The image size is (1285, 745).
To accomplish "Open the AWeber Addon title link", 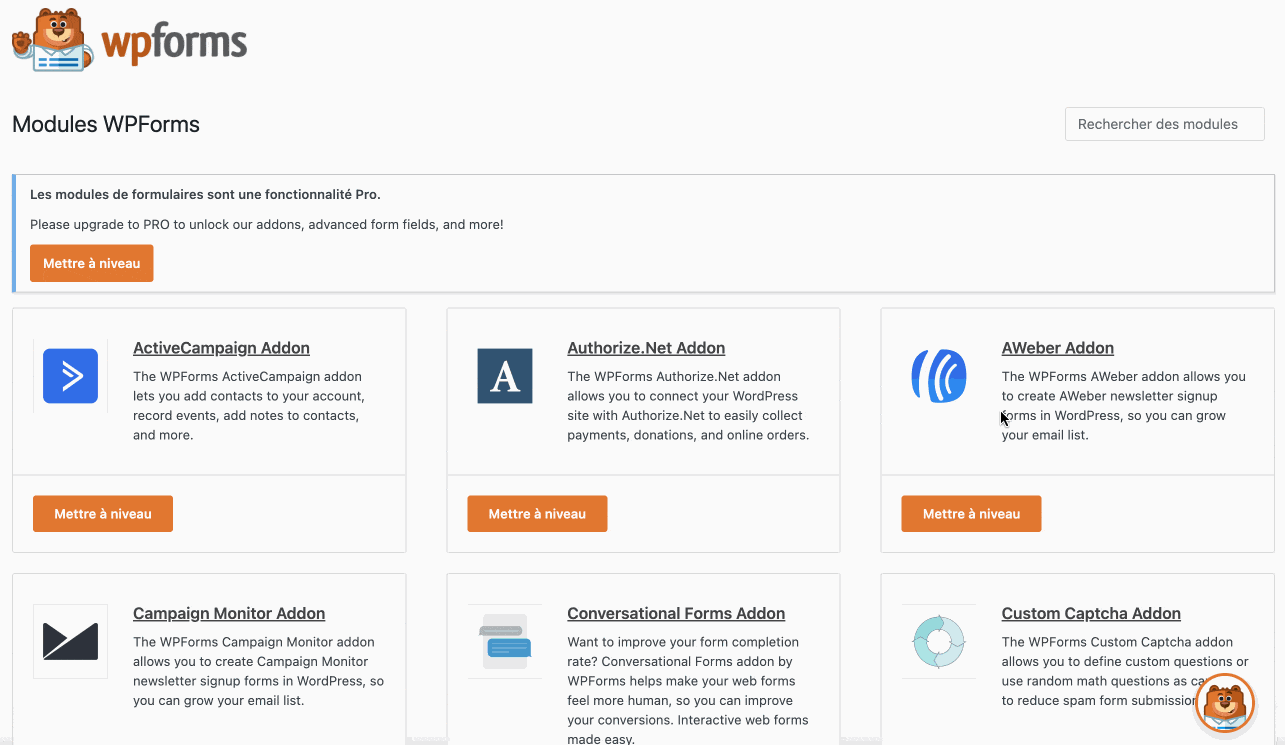I will click(1058, 348).
